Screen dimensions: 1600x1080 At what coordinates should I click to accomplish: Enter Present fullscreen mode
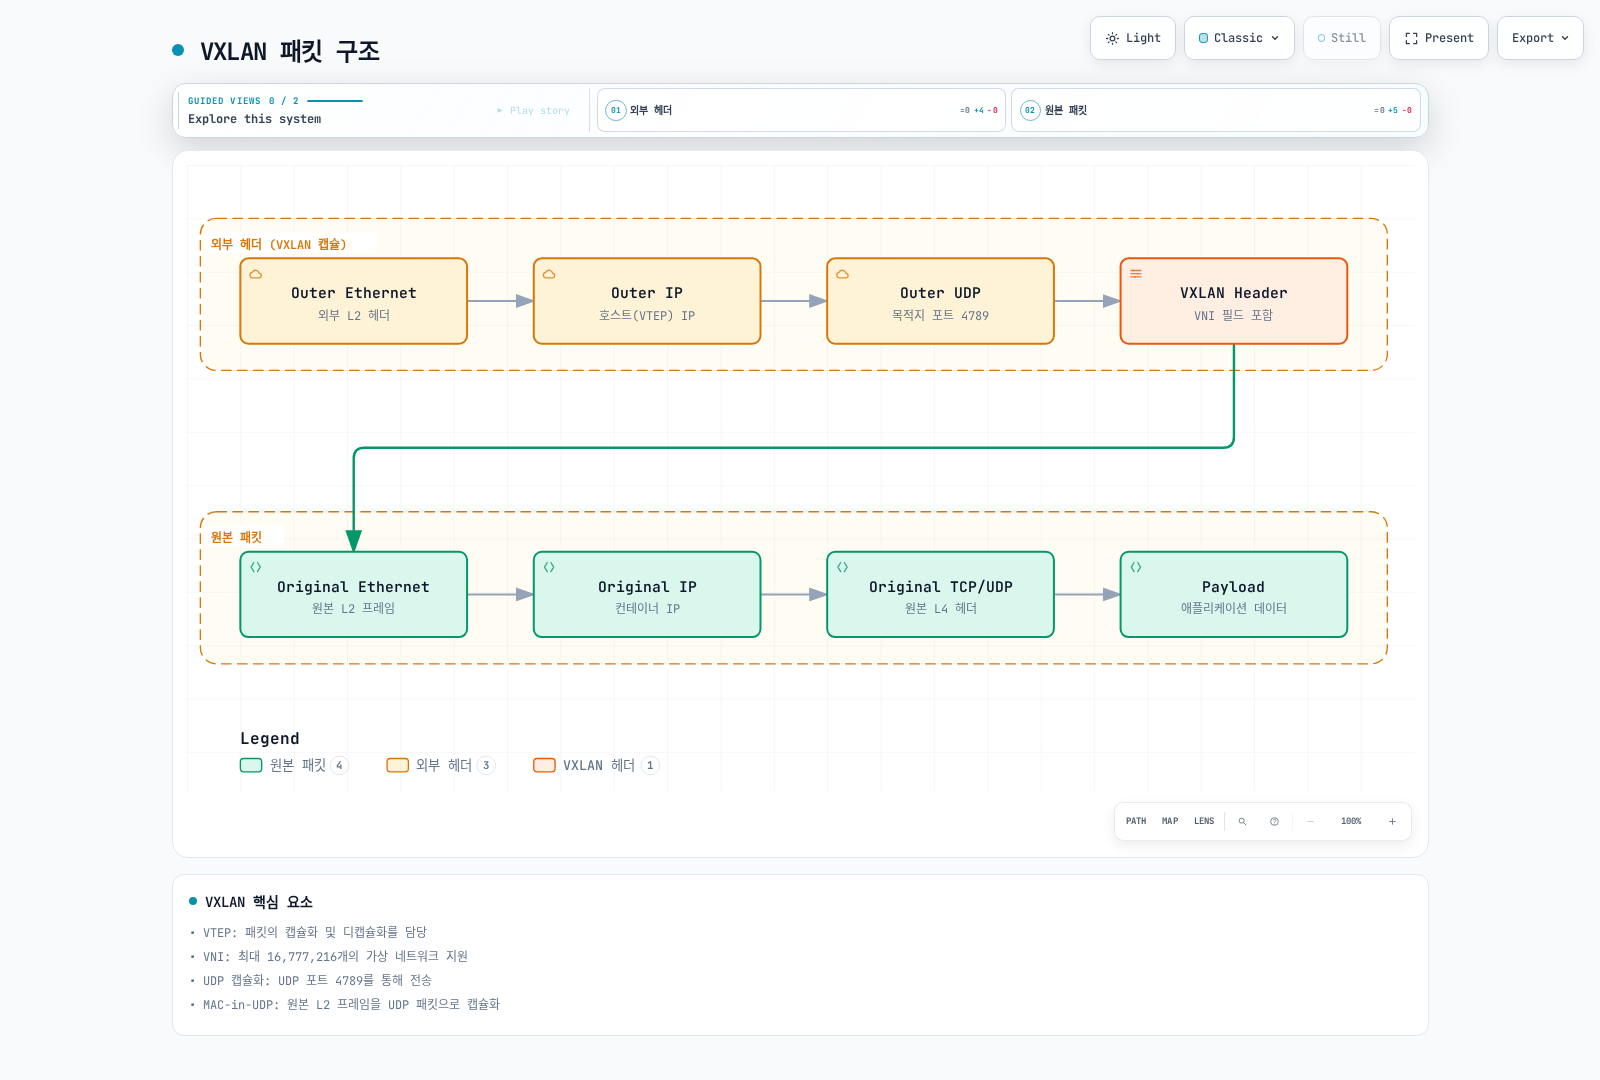[x=1439, y=38]
